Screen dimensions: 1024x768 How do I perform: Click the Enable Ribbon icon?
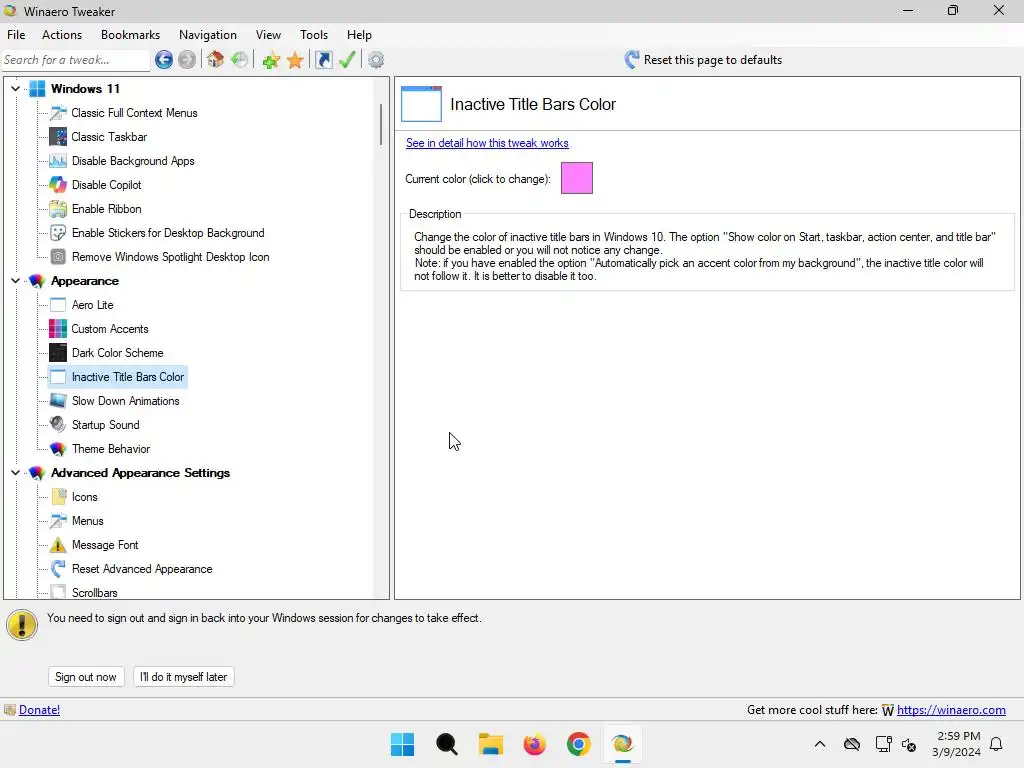pos(58,209)
